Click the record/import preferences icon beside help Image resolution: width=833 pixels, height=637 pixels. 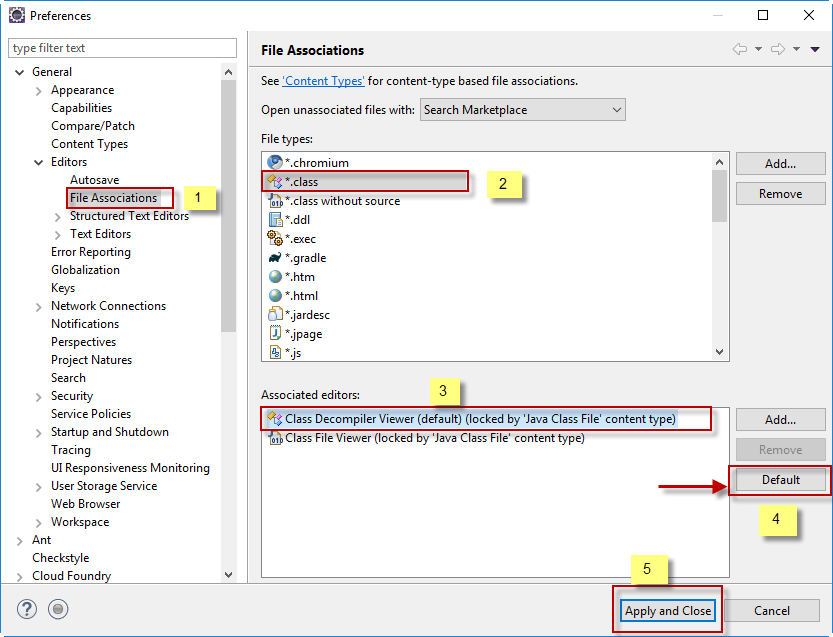pyautogui.click(x=58, y=609)
